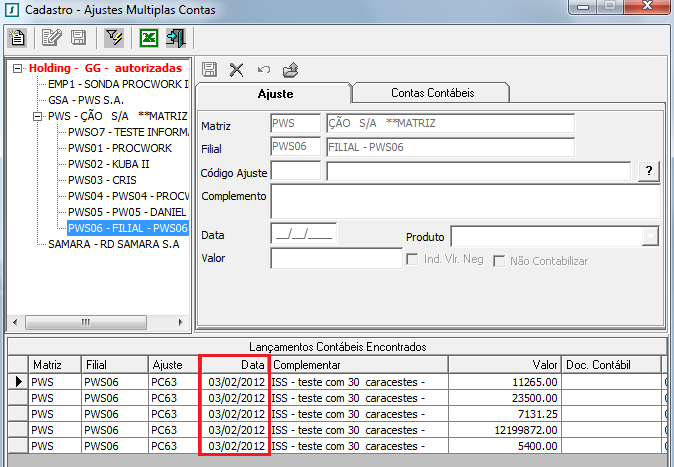Click the folder export icon above tabs

click(290, 69)
